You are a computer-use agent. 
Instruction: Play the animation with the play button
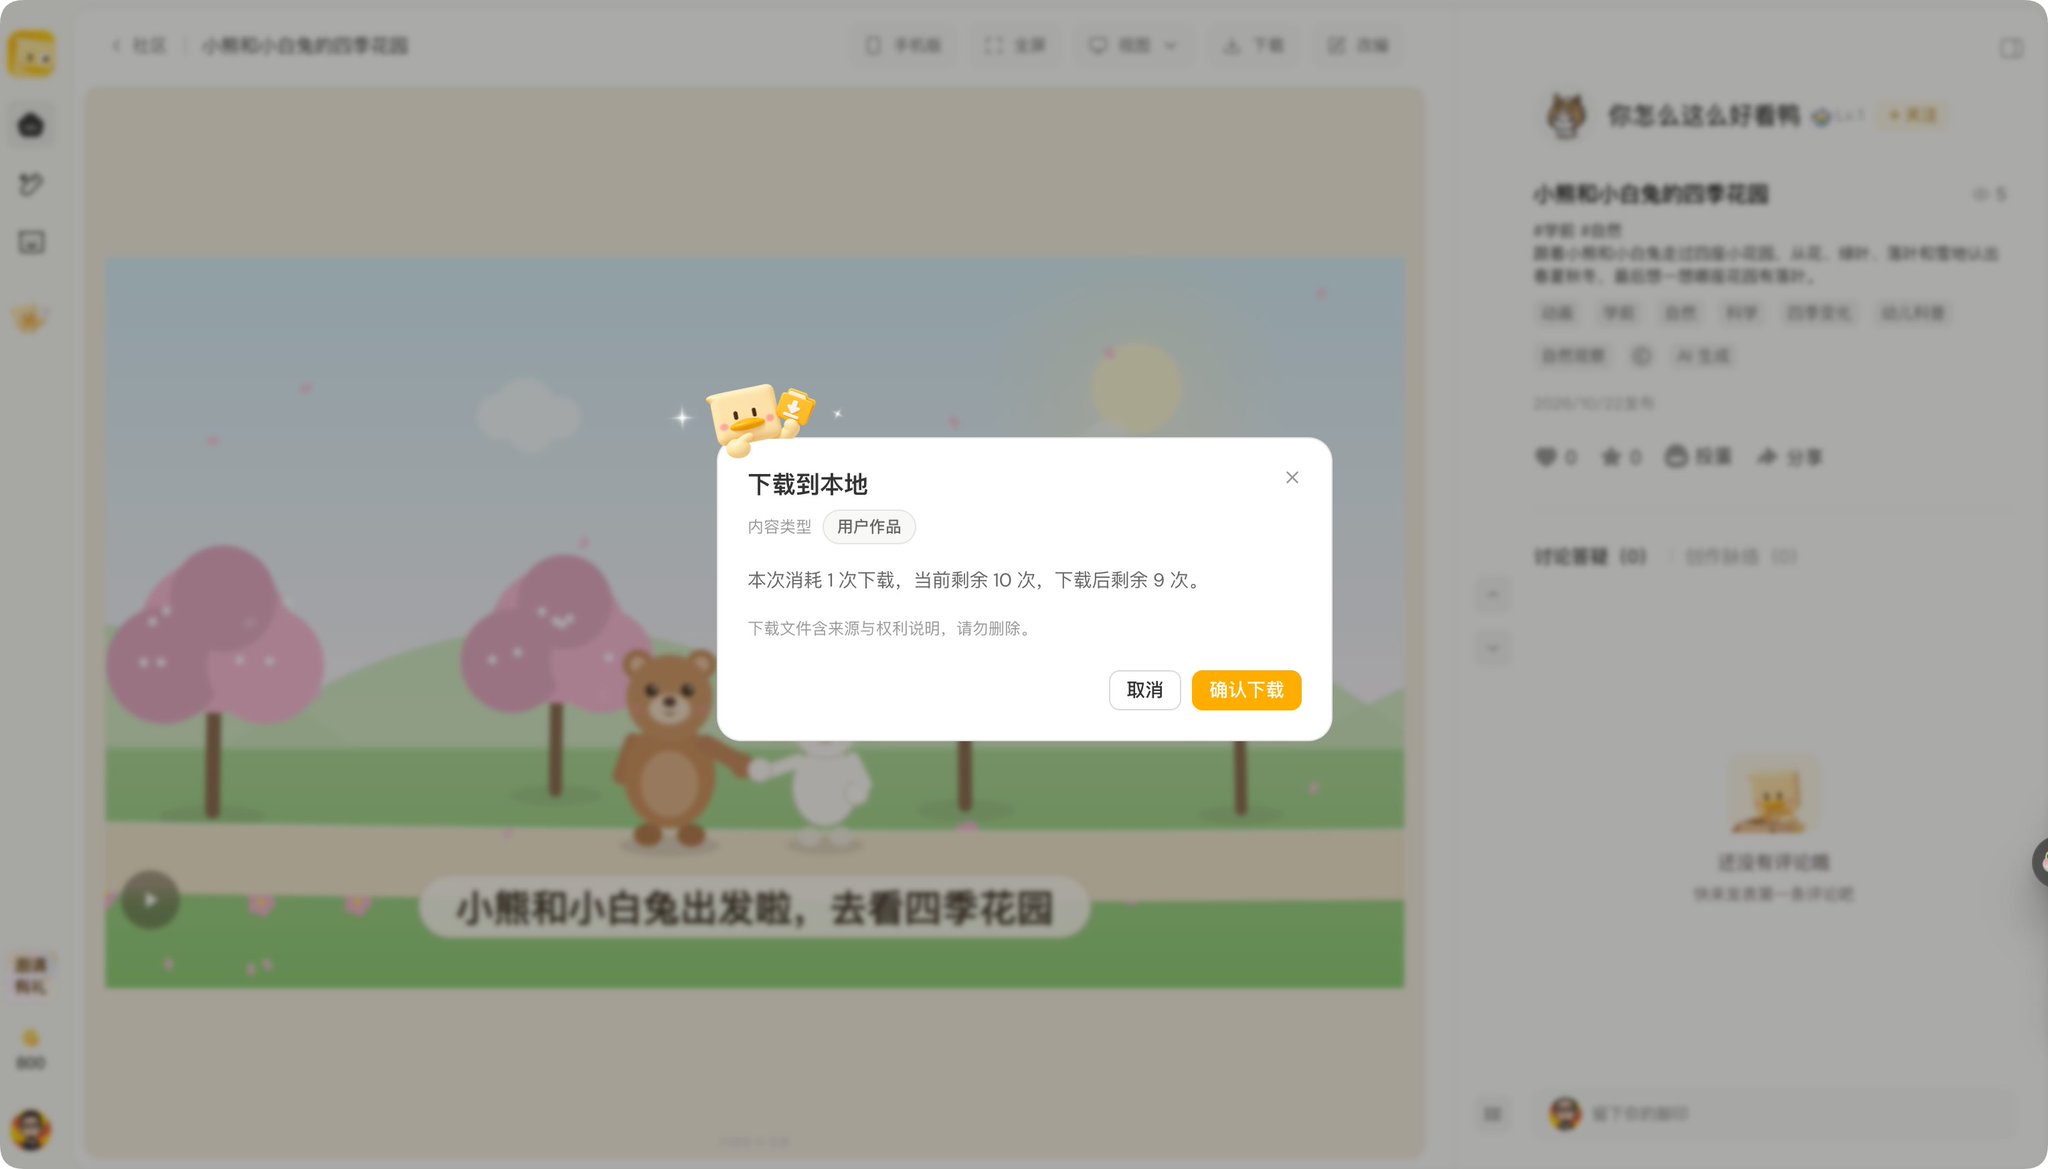click(150, 900)
